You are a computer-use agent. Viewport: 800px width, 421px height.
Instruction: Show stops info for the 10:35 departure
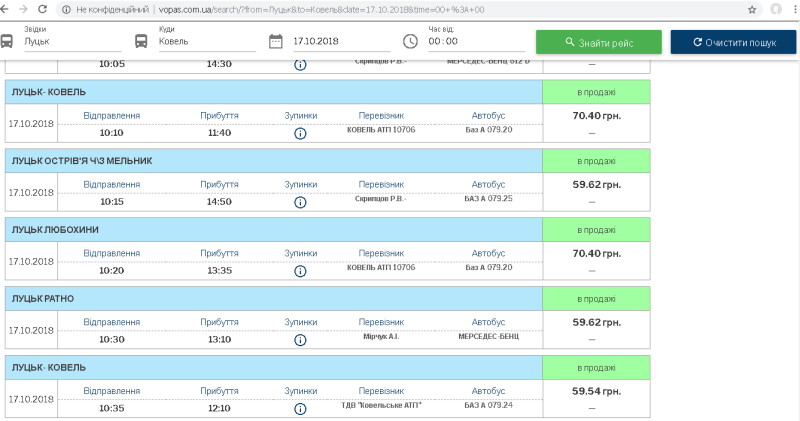point(300,409)
